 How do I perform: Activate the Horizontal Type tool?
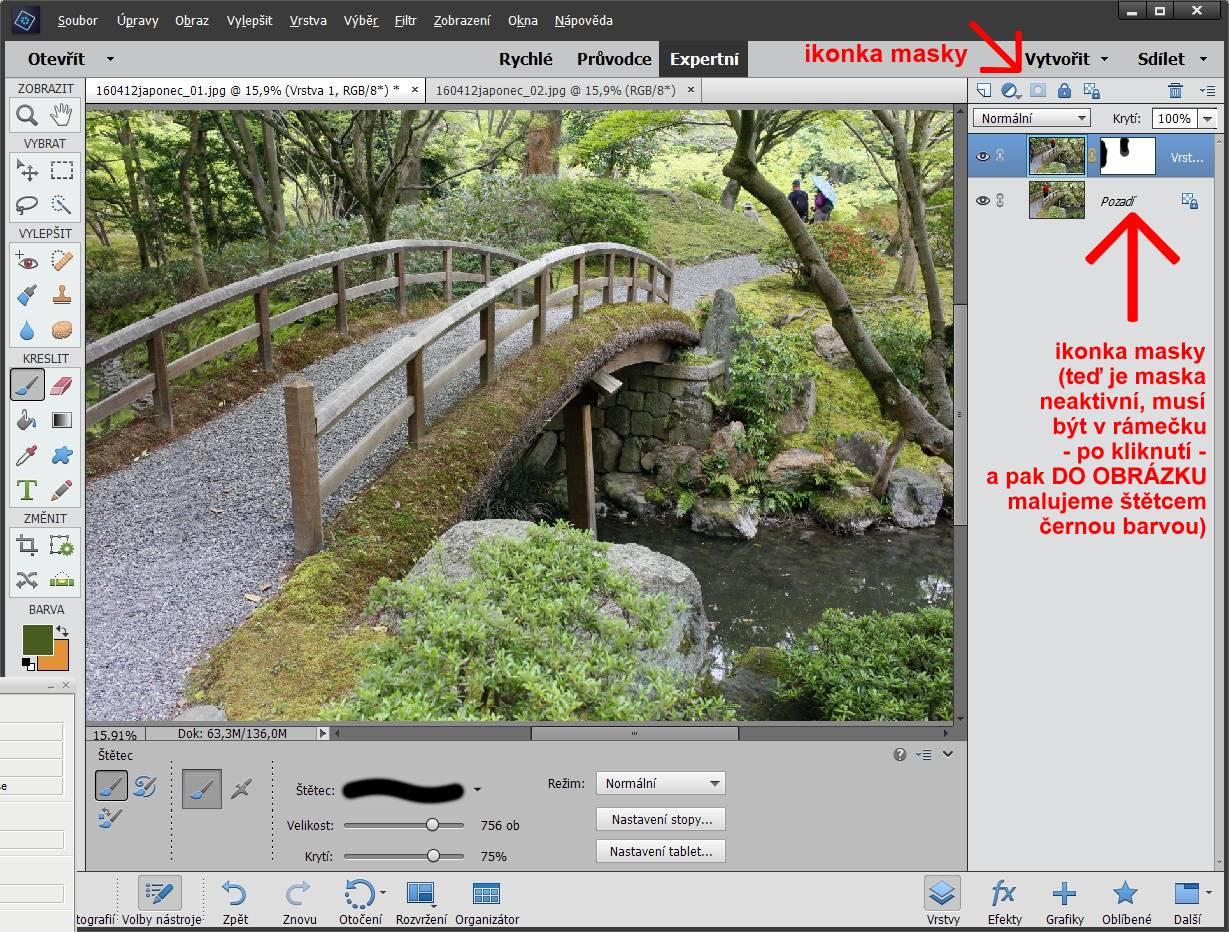(27, 490)
